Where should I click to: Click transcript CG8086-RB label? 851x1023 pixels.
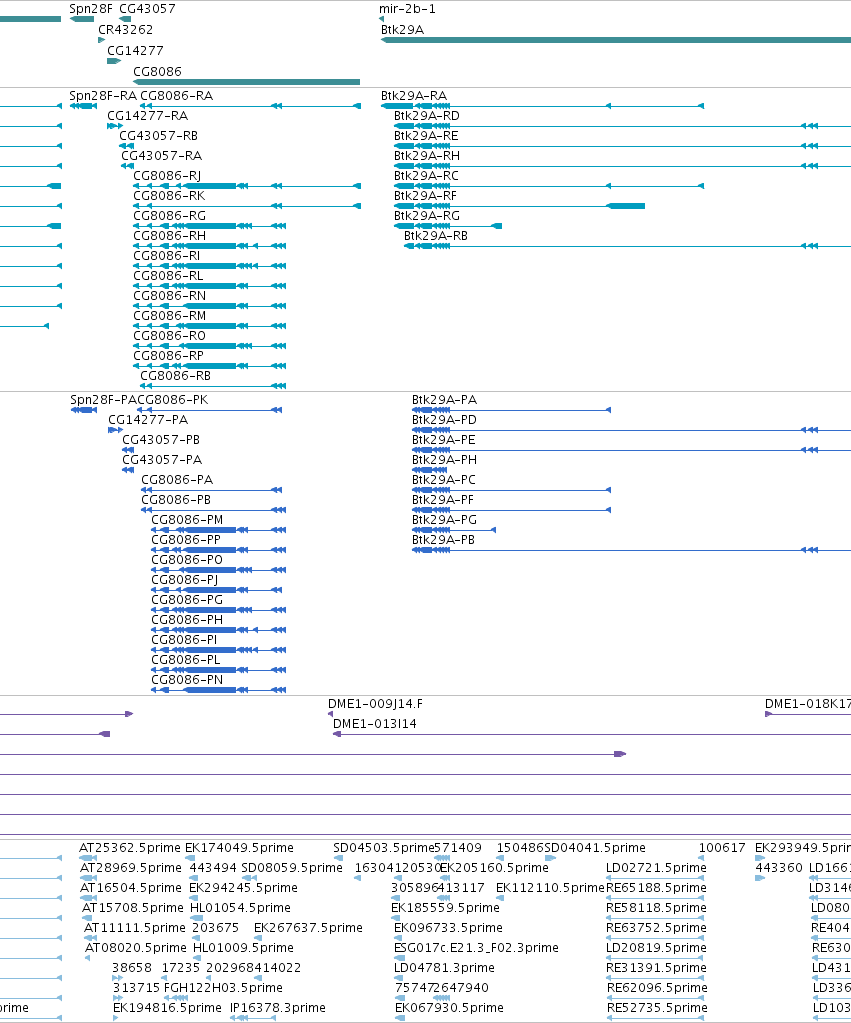tap(176, 376)
